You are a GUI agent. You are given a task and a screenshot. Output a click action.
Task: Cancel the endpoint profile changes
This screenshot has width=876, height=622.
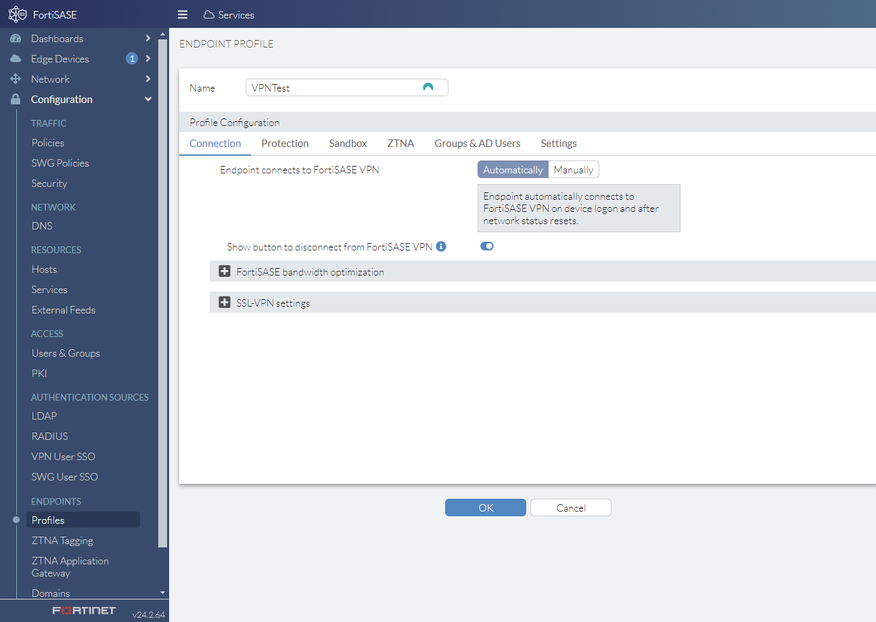[x=570, y=507]
